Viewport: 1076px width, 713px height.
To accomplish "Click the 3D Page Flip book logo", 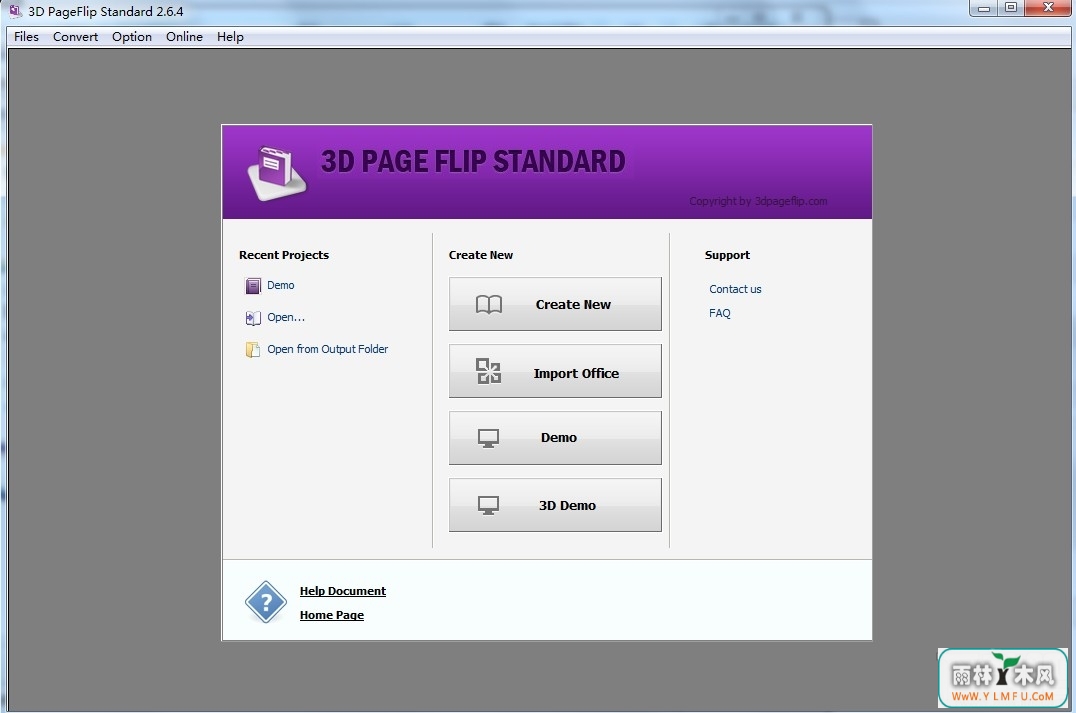I will 277,174.
